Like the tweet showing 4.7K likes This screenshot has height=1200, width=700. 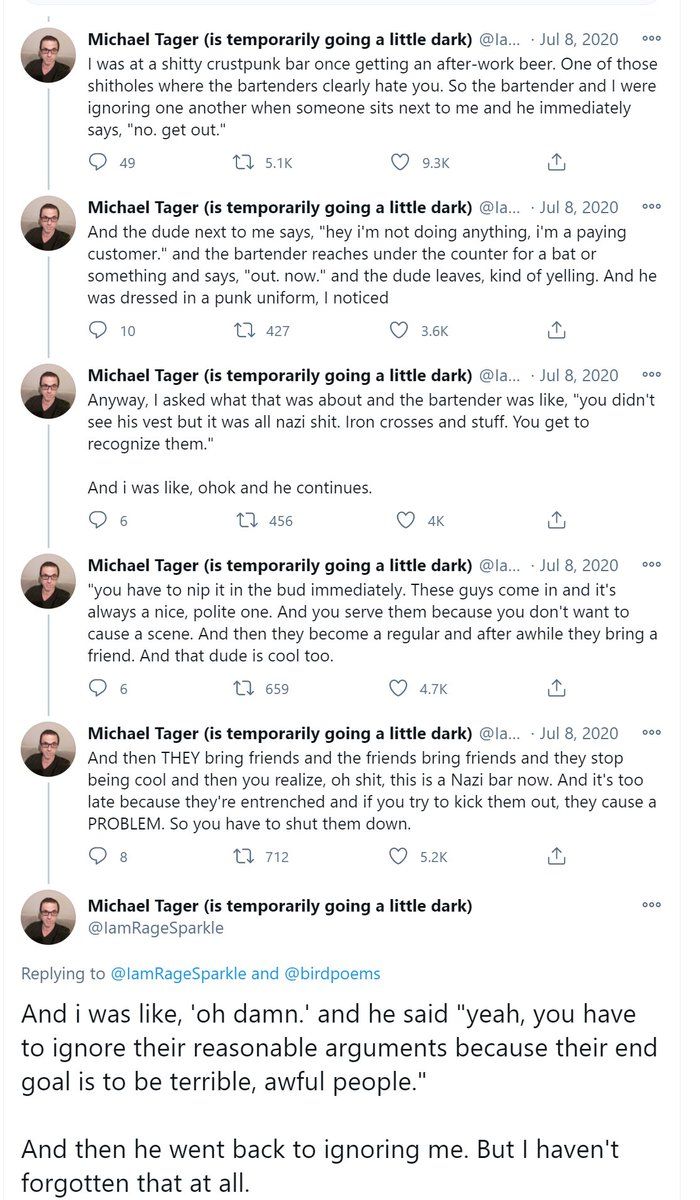(400, 688)
